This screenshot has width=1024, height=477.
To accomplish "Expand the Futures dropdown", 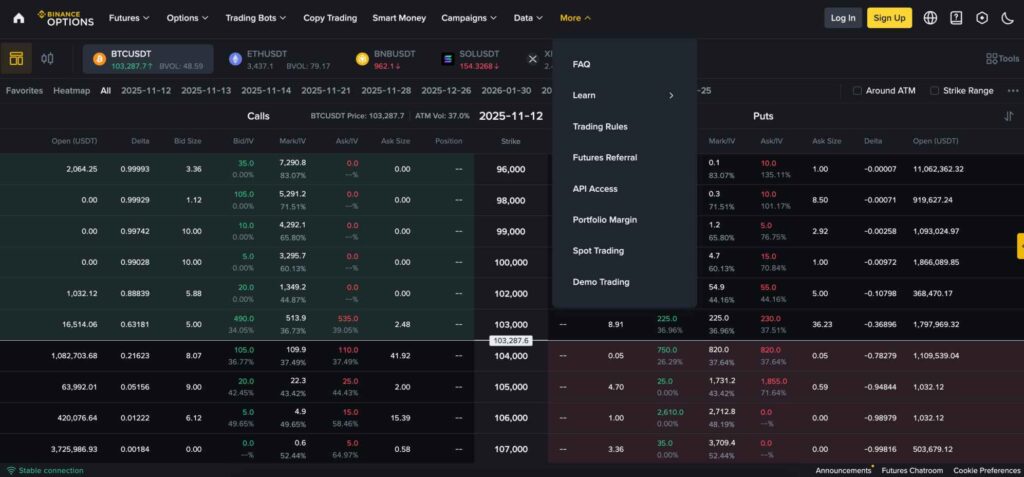I will 129,18.
